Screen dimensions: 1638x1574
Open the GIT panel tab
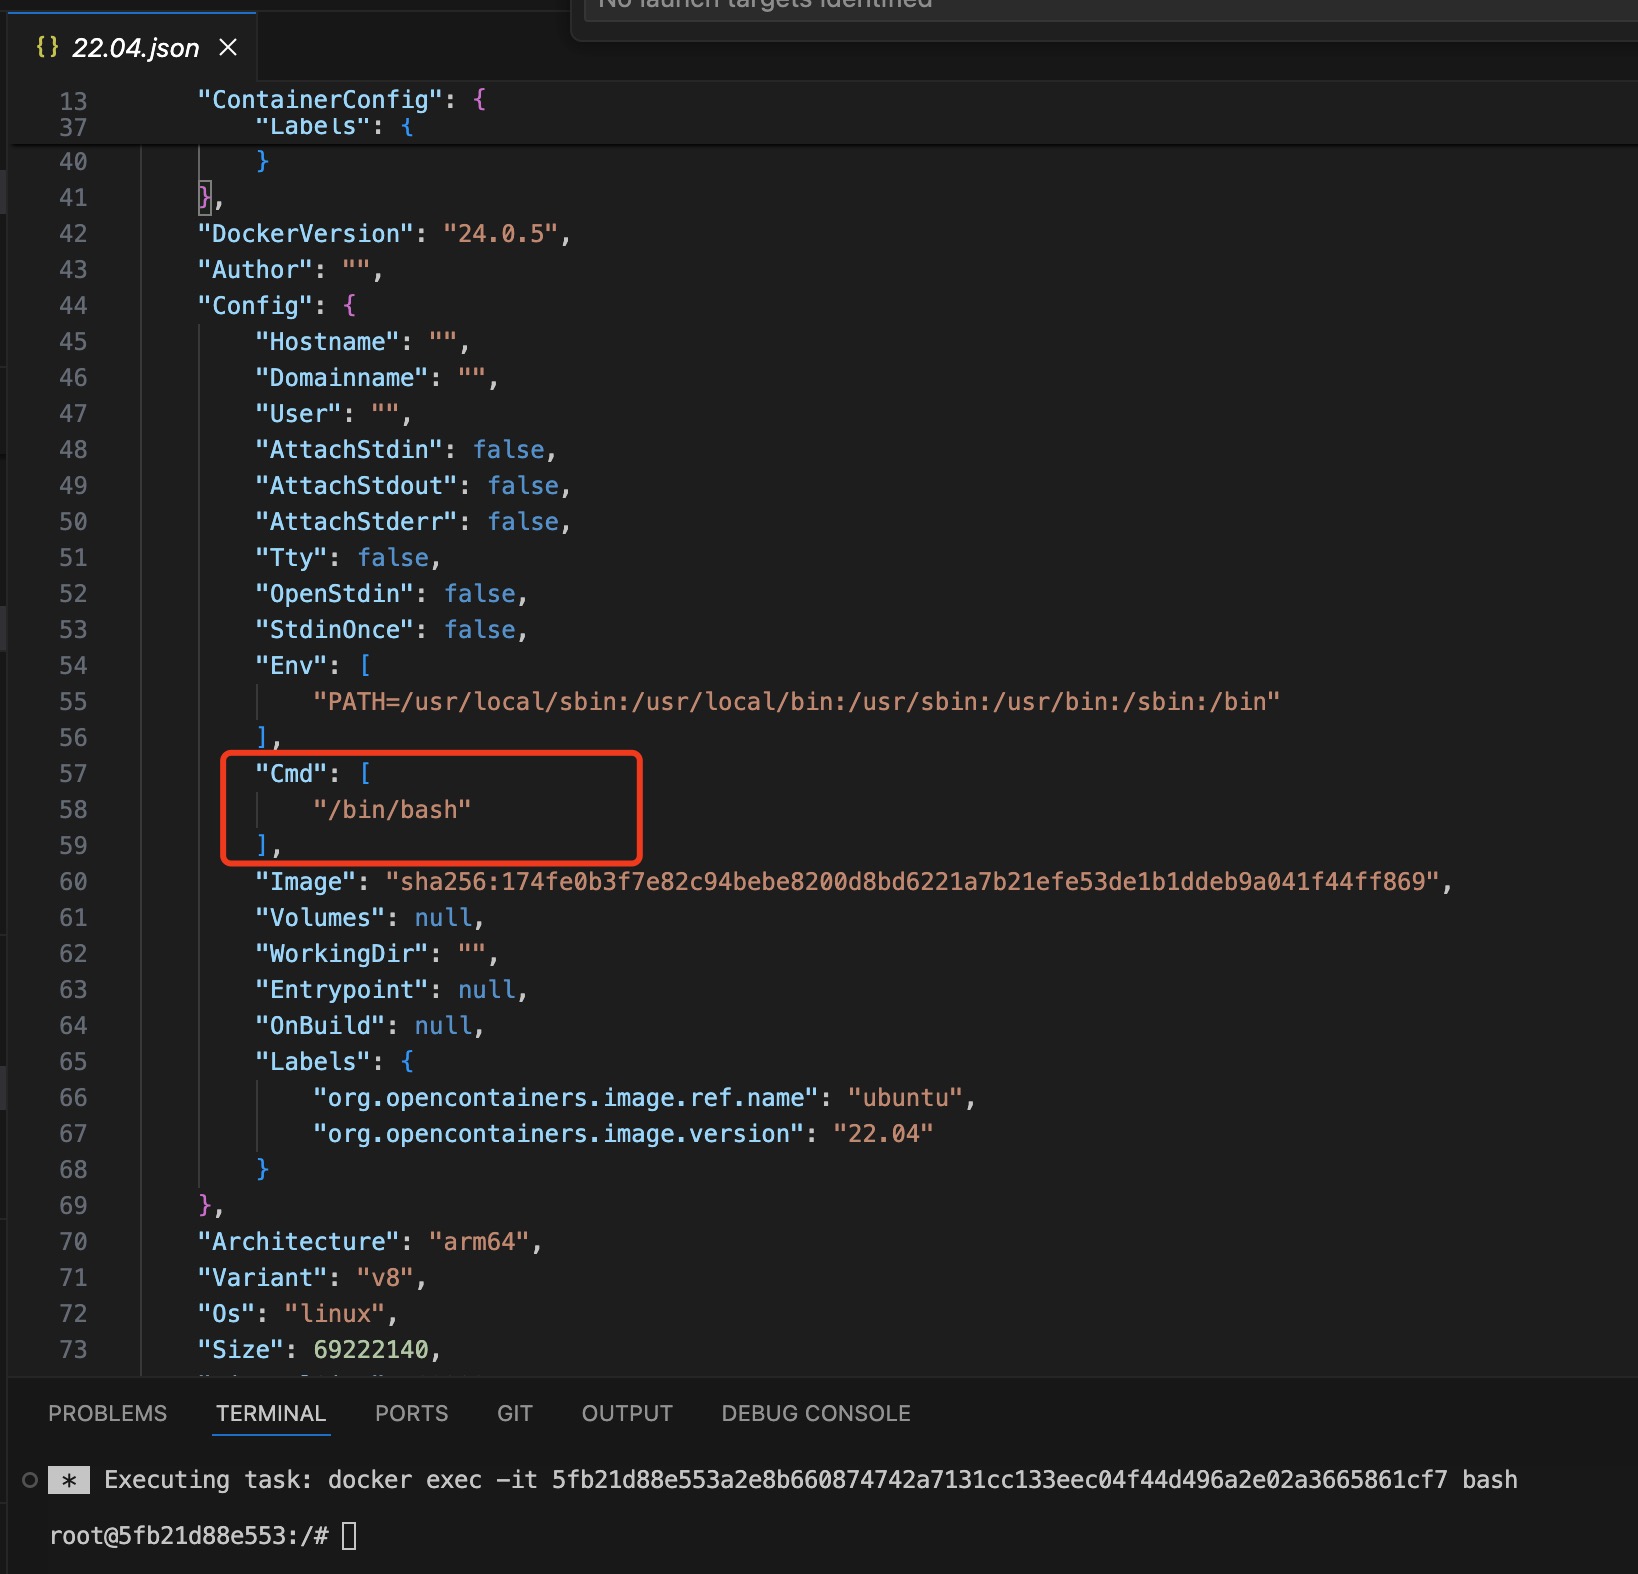pyautogui.click(x=514, y=1413)
